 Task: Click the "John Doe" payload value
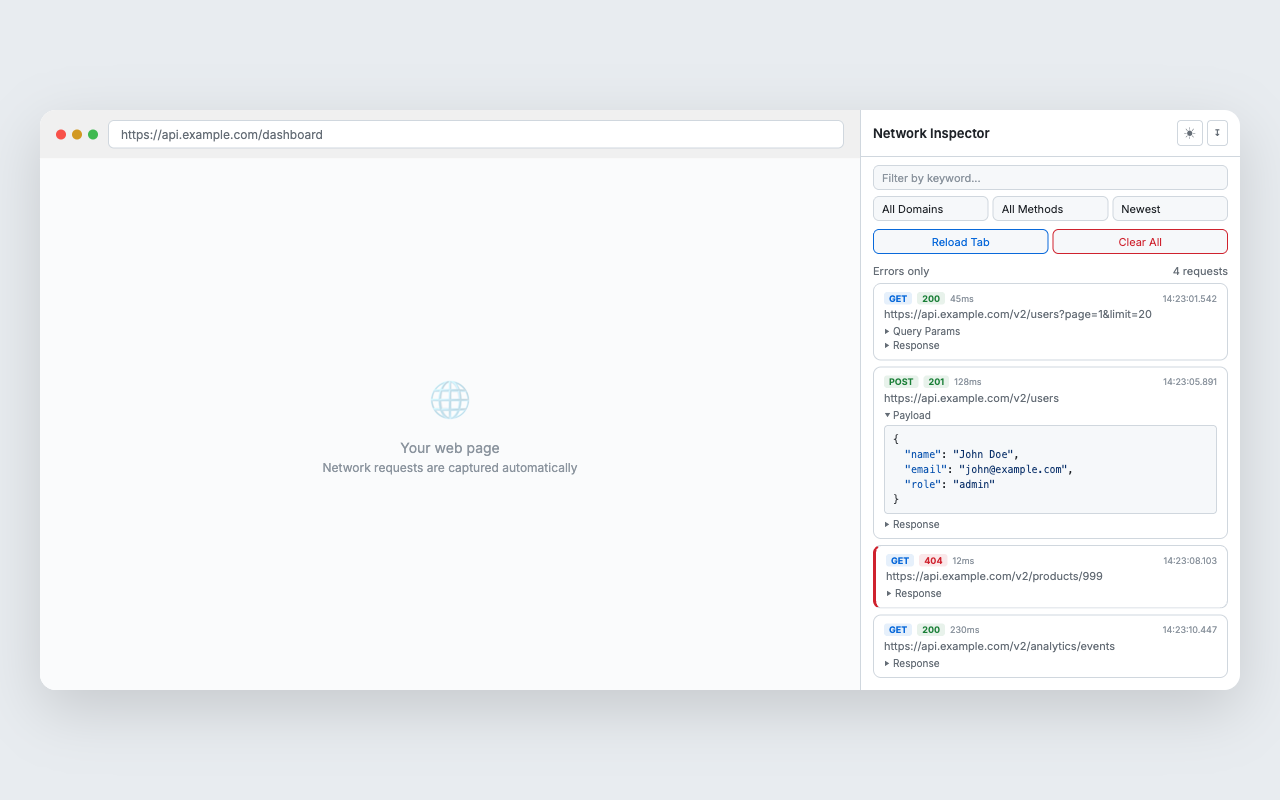tap(984, 454)
